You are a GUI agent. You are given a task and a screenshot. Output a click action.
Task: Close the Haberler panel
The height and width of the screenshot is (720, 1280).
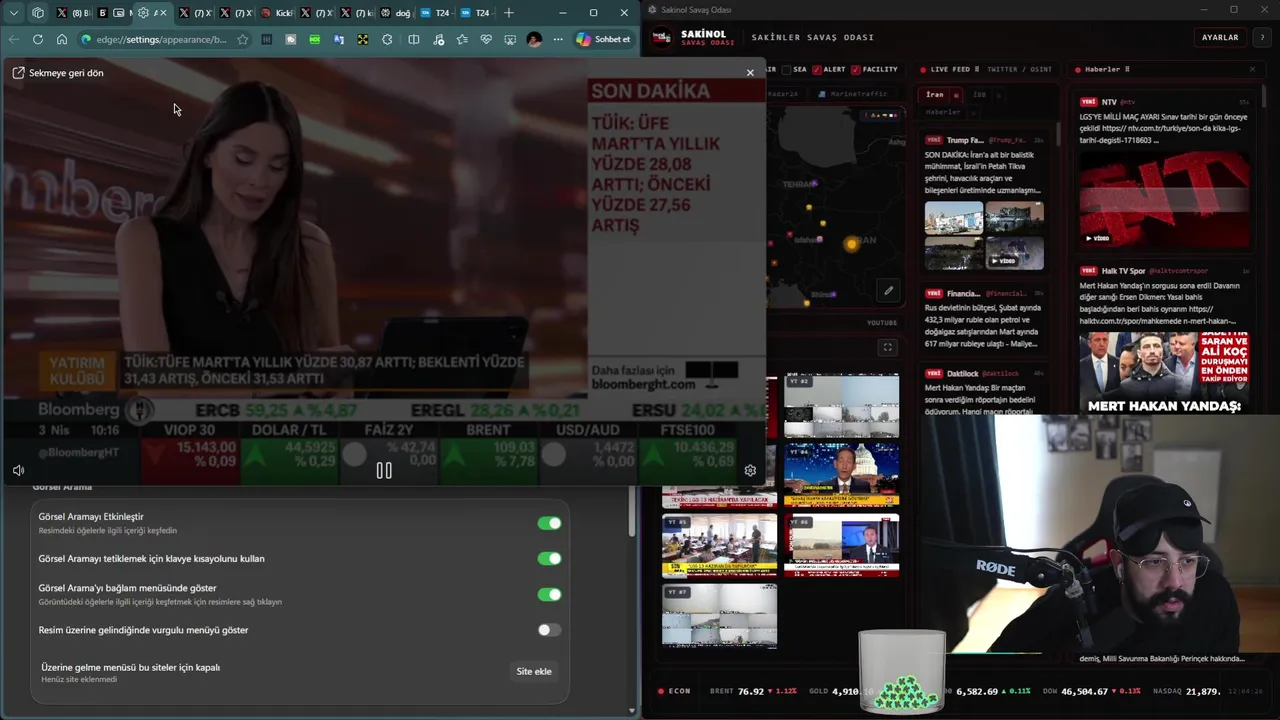pos(1252,69)
